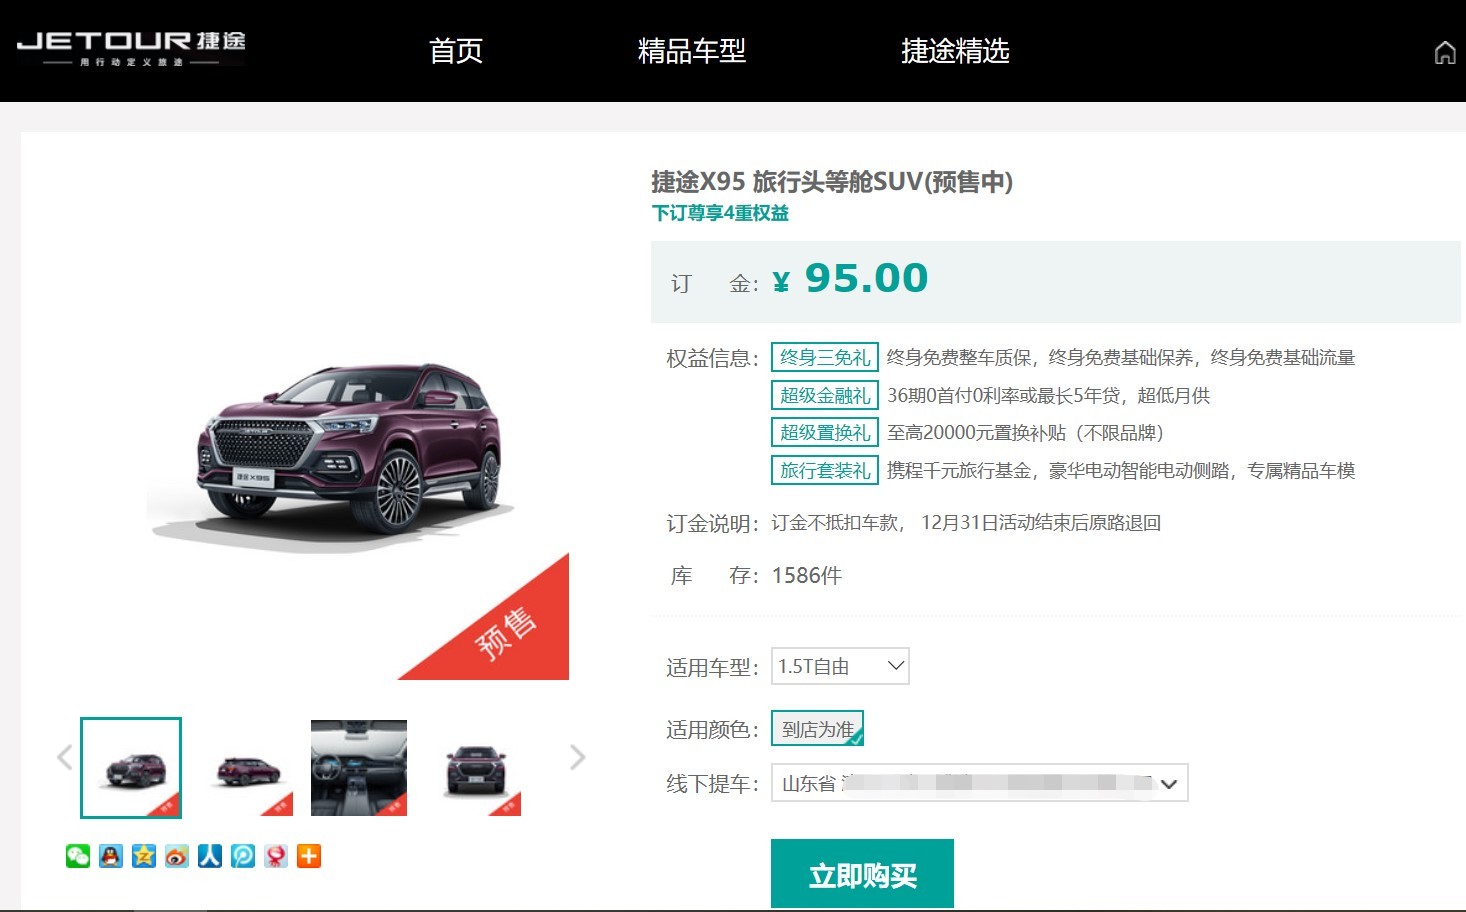Viewport: 1466px width, 912px height.
Task: Click text 终身免费整车质保
Action: point(959,358)
